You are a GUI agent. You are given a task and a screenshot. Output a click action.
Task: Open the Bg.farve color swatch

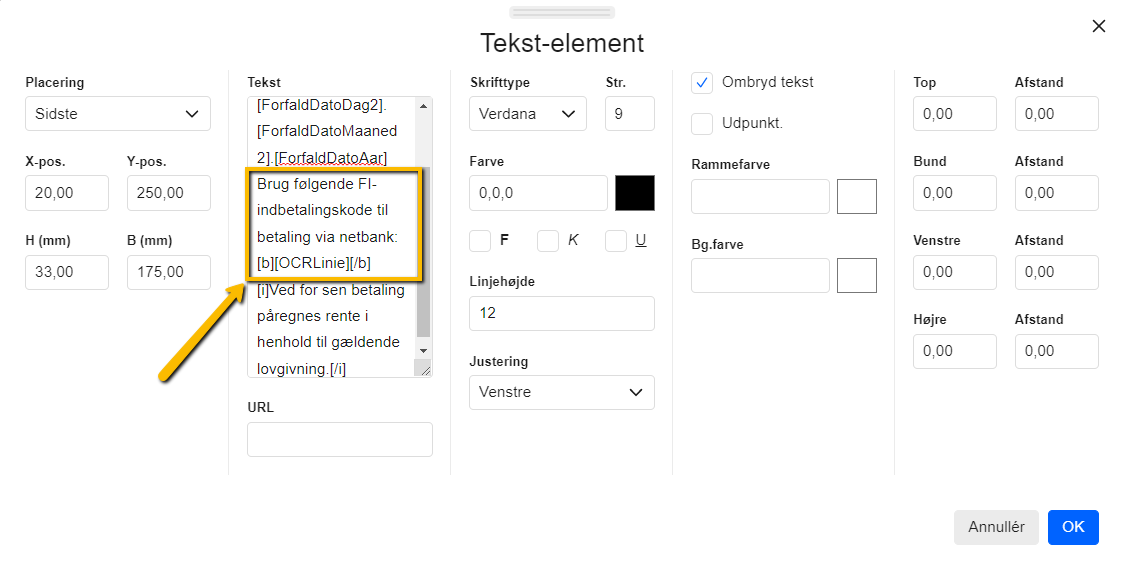pyautogui.click(x=857, y=276)
